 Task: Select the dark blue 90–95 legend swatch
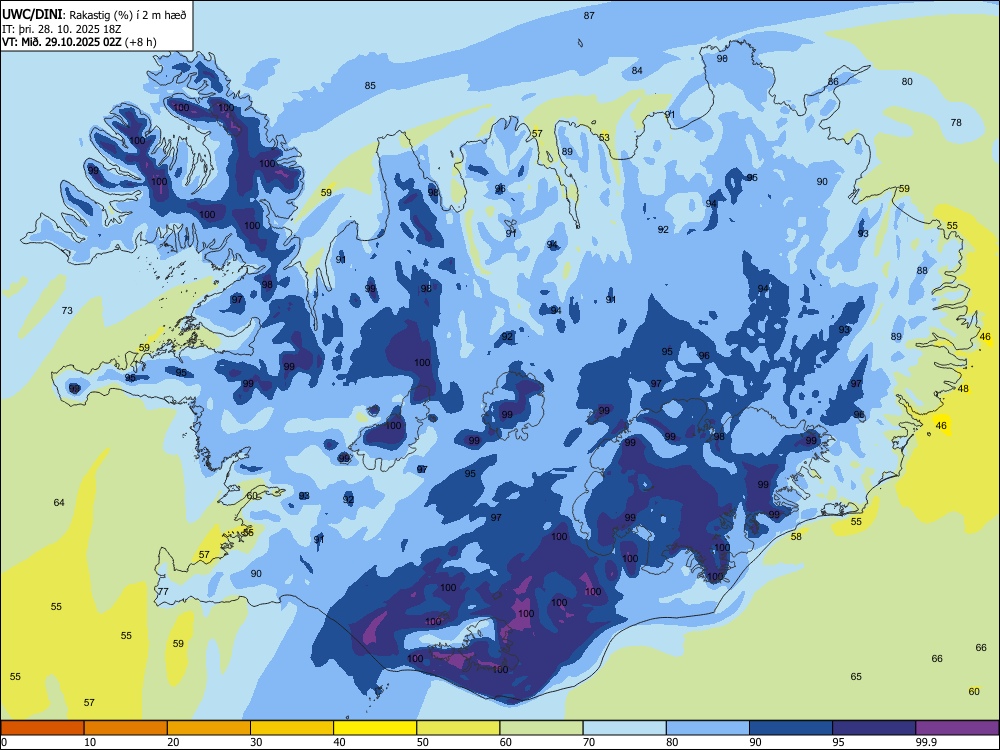[x=791, y=728]
